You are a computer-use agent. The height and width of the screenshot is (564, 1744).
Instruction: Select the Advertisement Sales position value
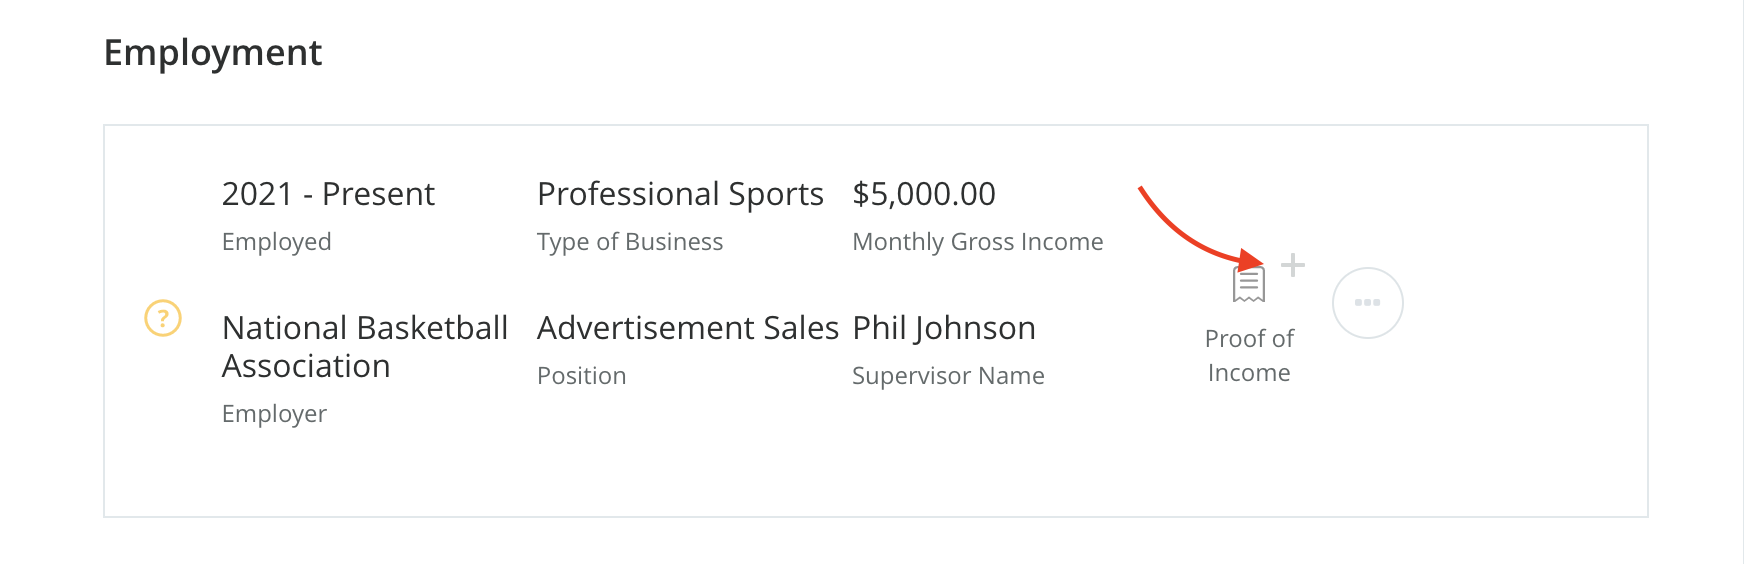point(687,328)
